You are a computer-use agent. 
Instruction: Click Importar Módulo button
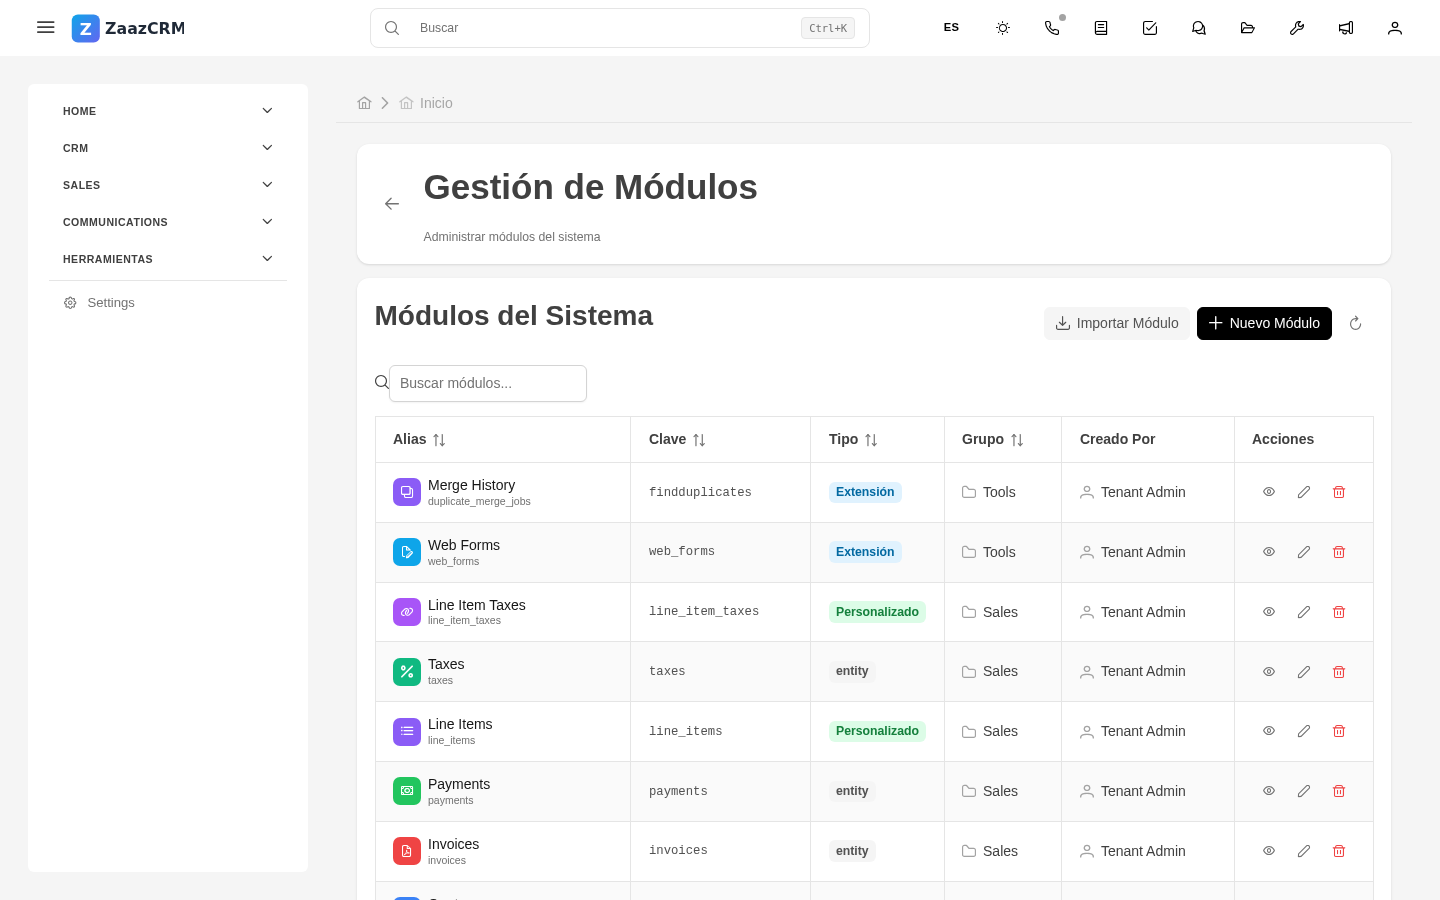pos(1117,323)
